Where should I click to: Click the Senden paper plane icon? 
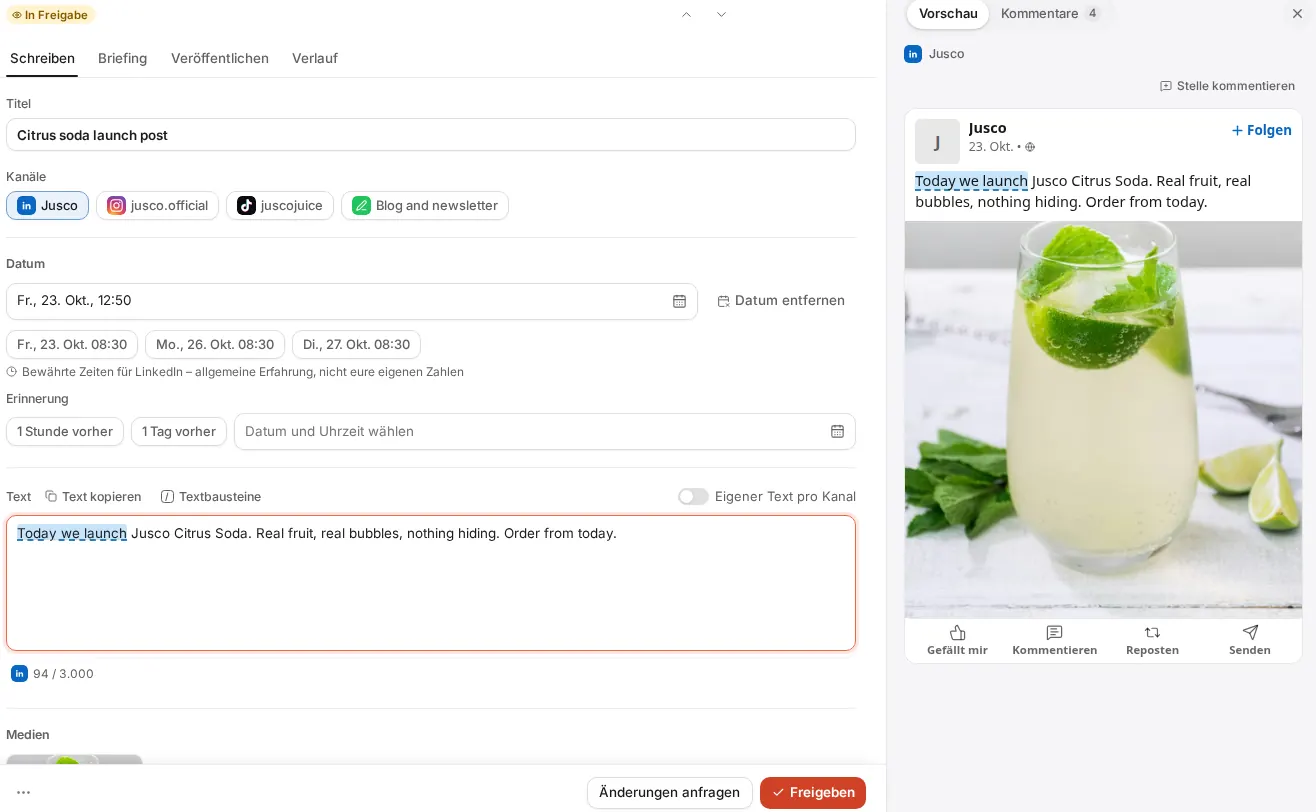point(1250,632)
